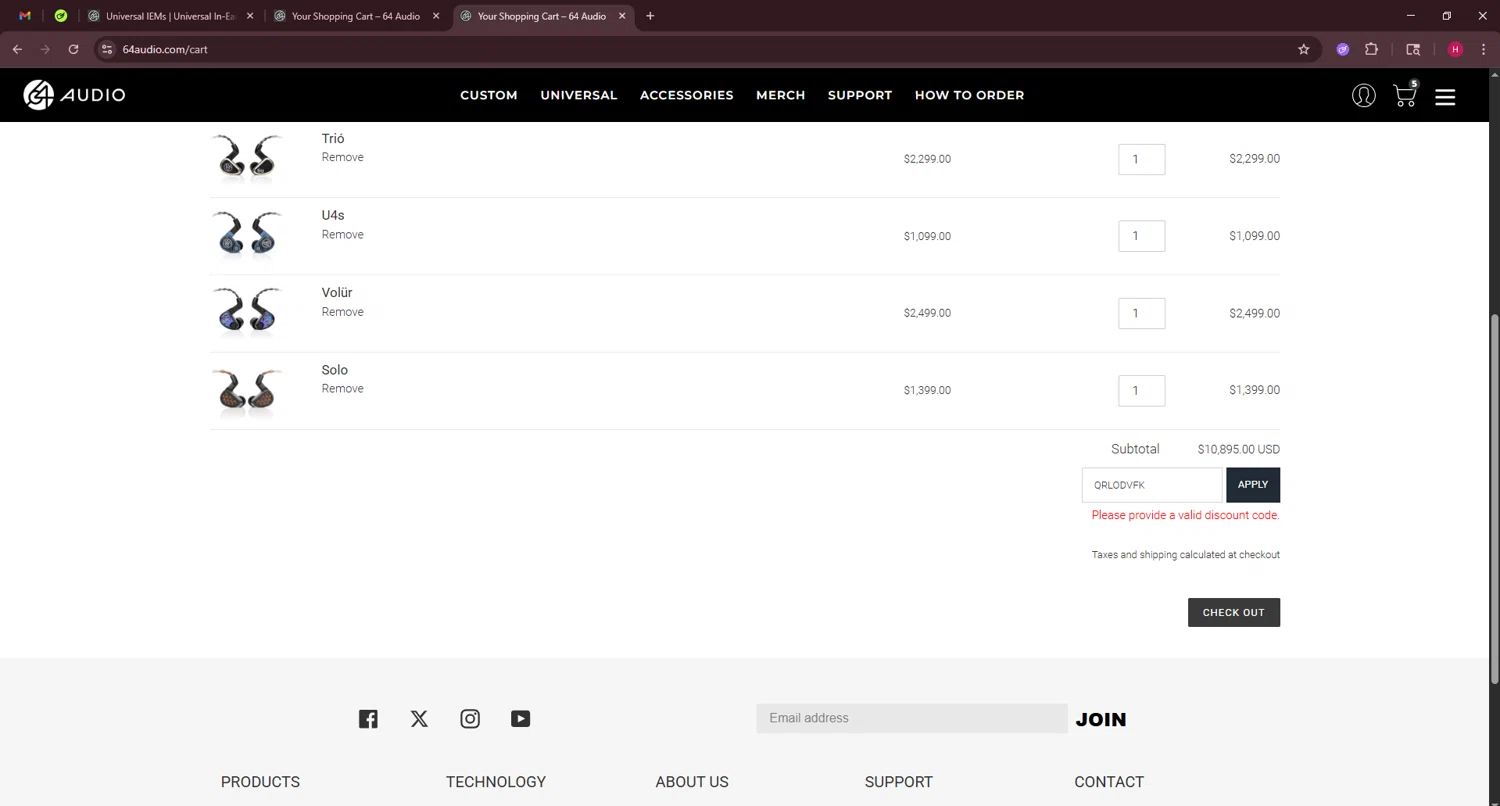Remove Volür from cart

342,312
